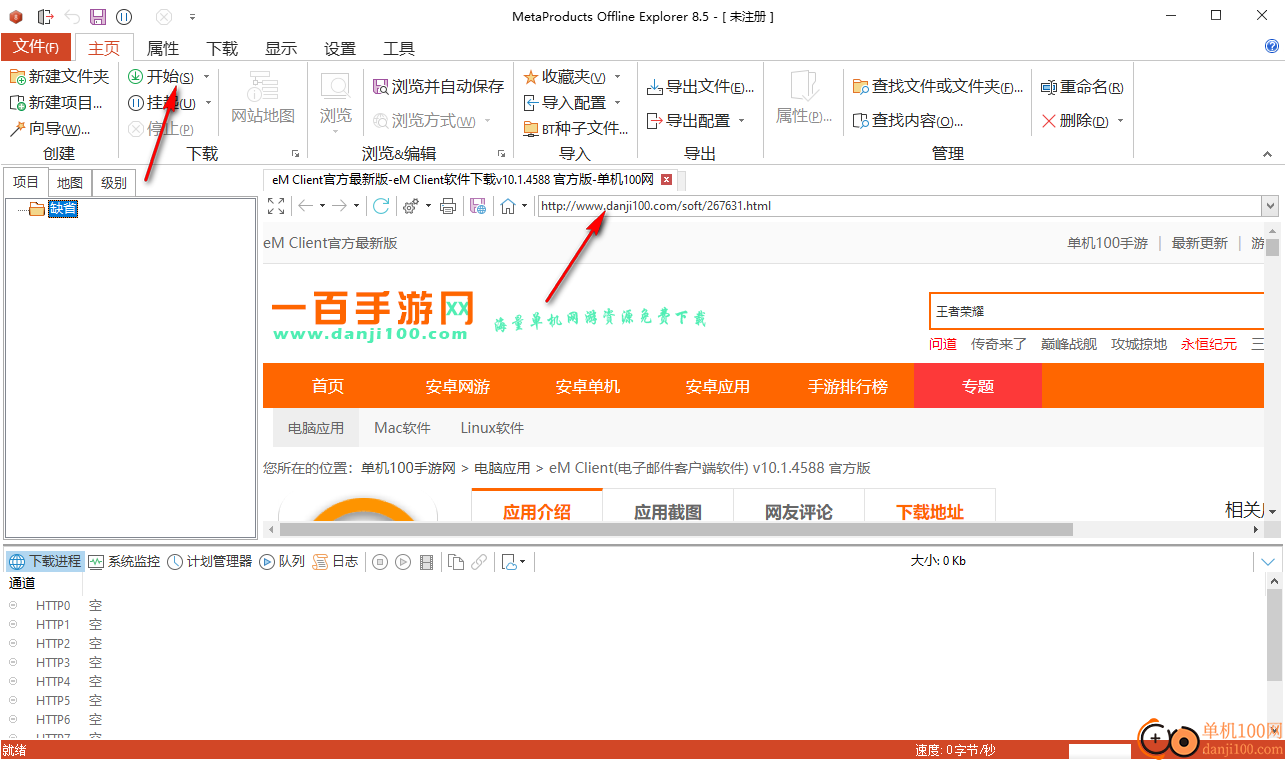Image resolution: width=1286 pixels, height=760 pixels.
Task: Click the red X 删除(D) Delete button
Action: pos(1075,121)
